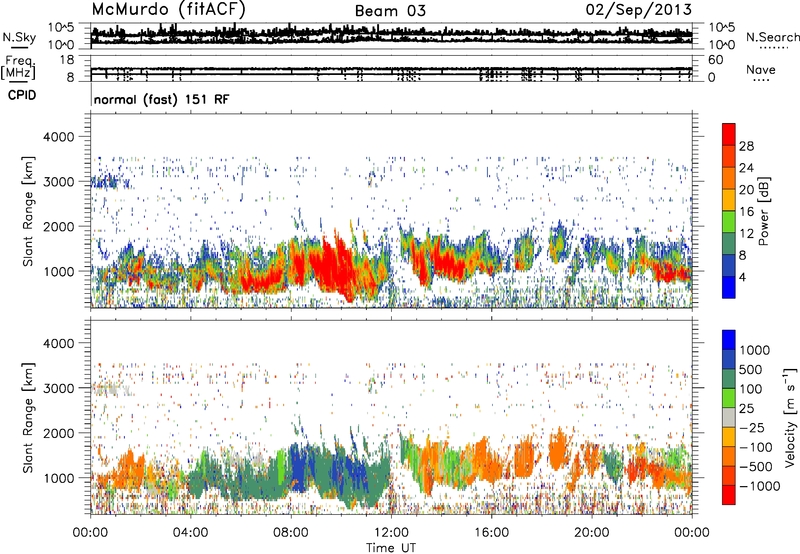
Task: Click the '08:00' time axis tick
Action: pyautogui.click(x=291, y=533)
